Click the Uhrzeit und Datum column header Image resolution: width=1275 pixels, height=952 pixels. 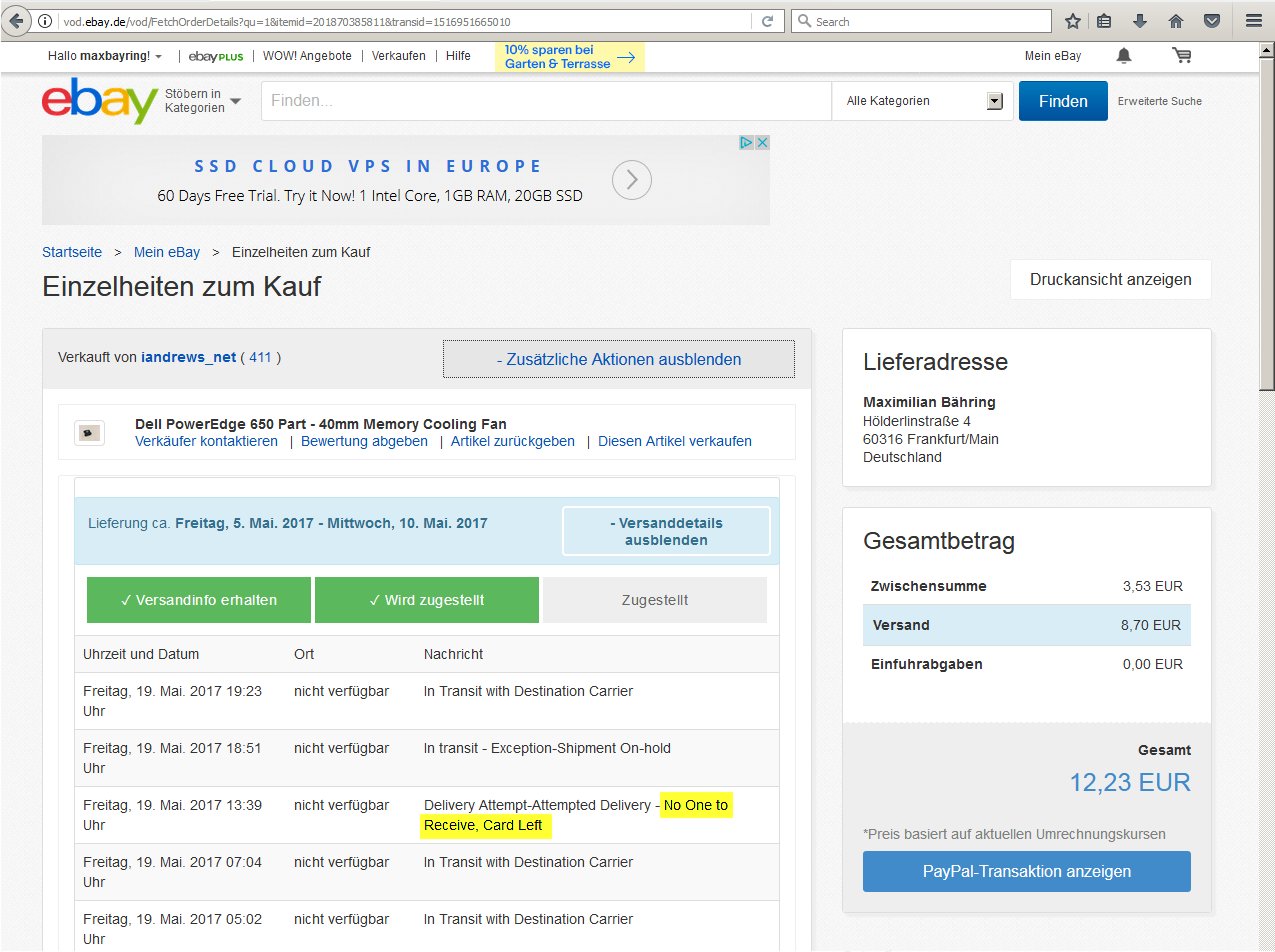pos(141,654)
